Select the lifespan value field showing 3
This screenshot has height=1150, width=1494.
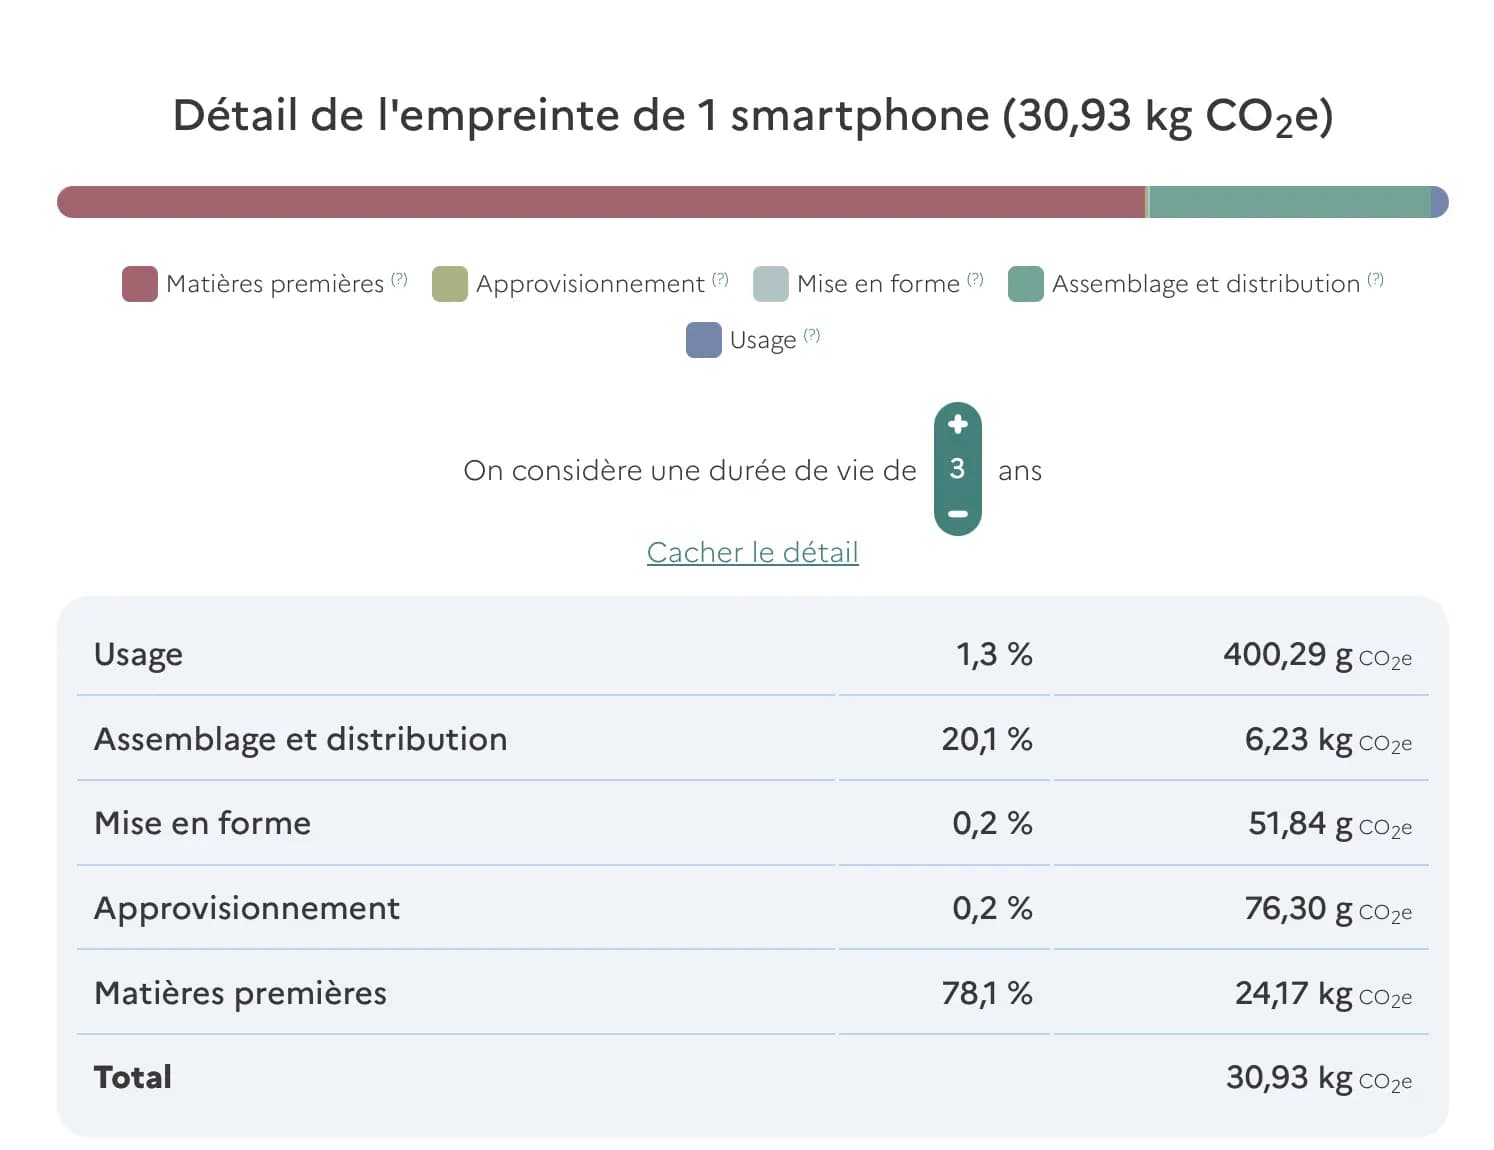pos(957,469)
